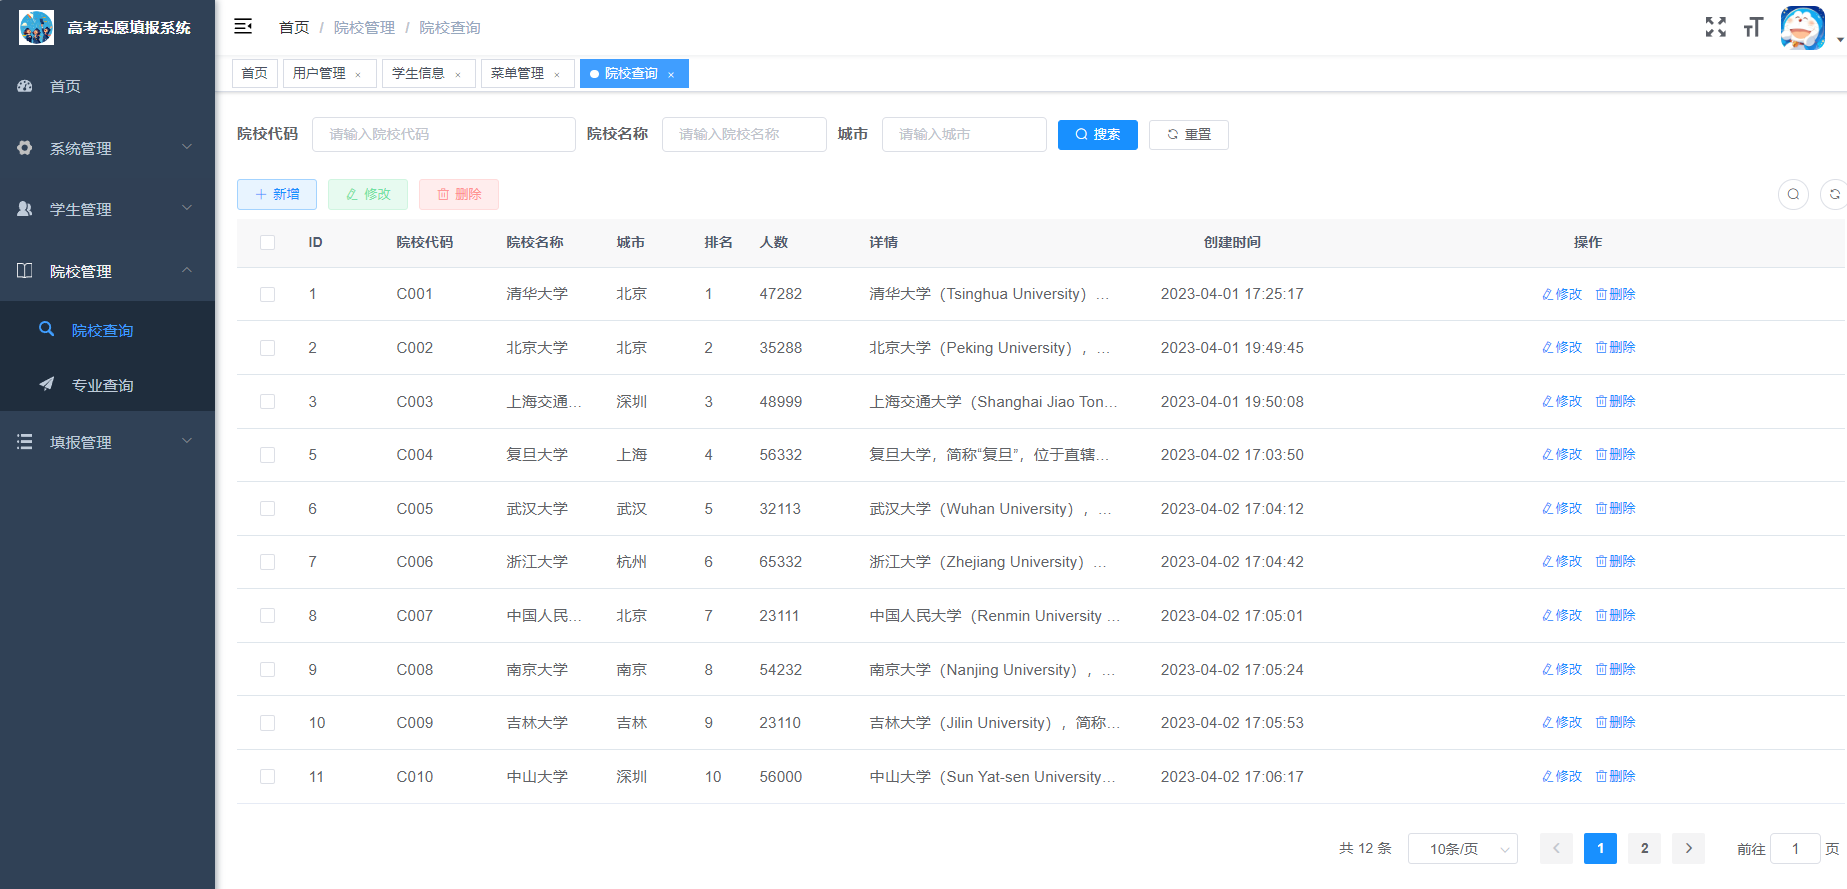Click the 新增 button
The height and width of the screenshot is (889, 1847).
point(277,194)
